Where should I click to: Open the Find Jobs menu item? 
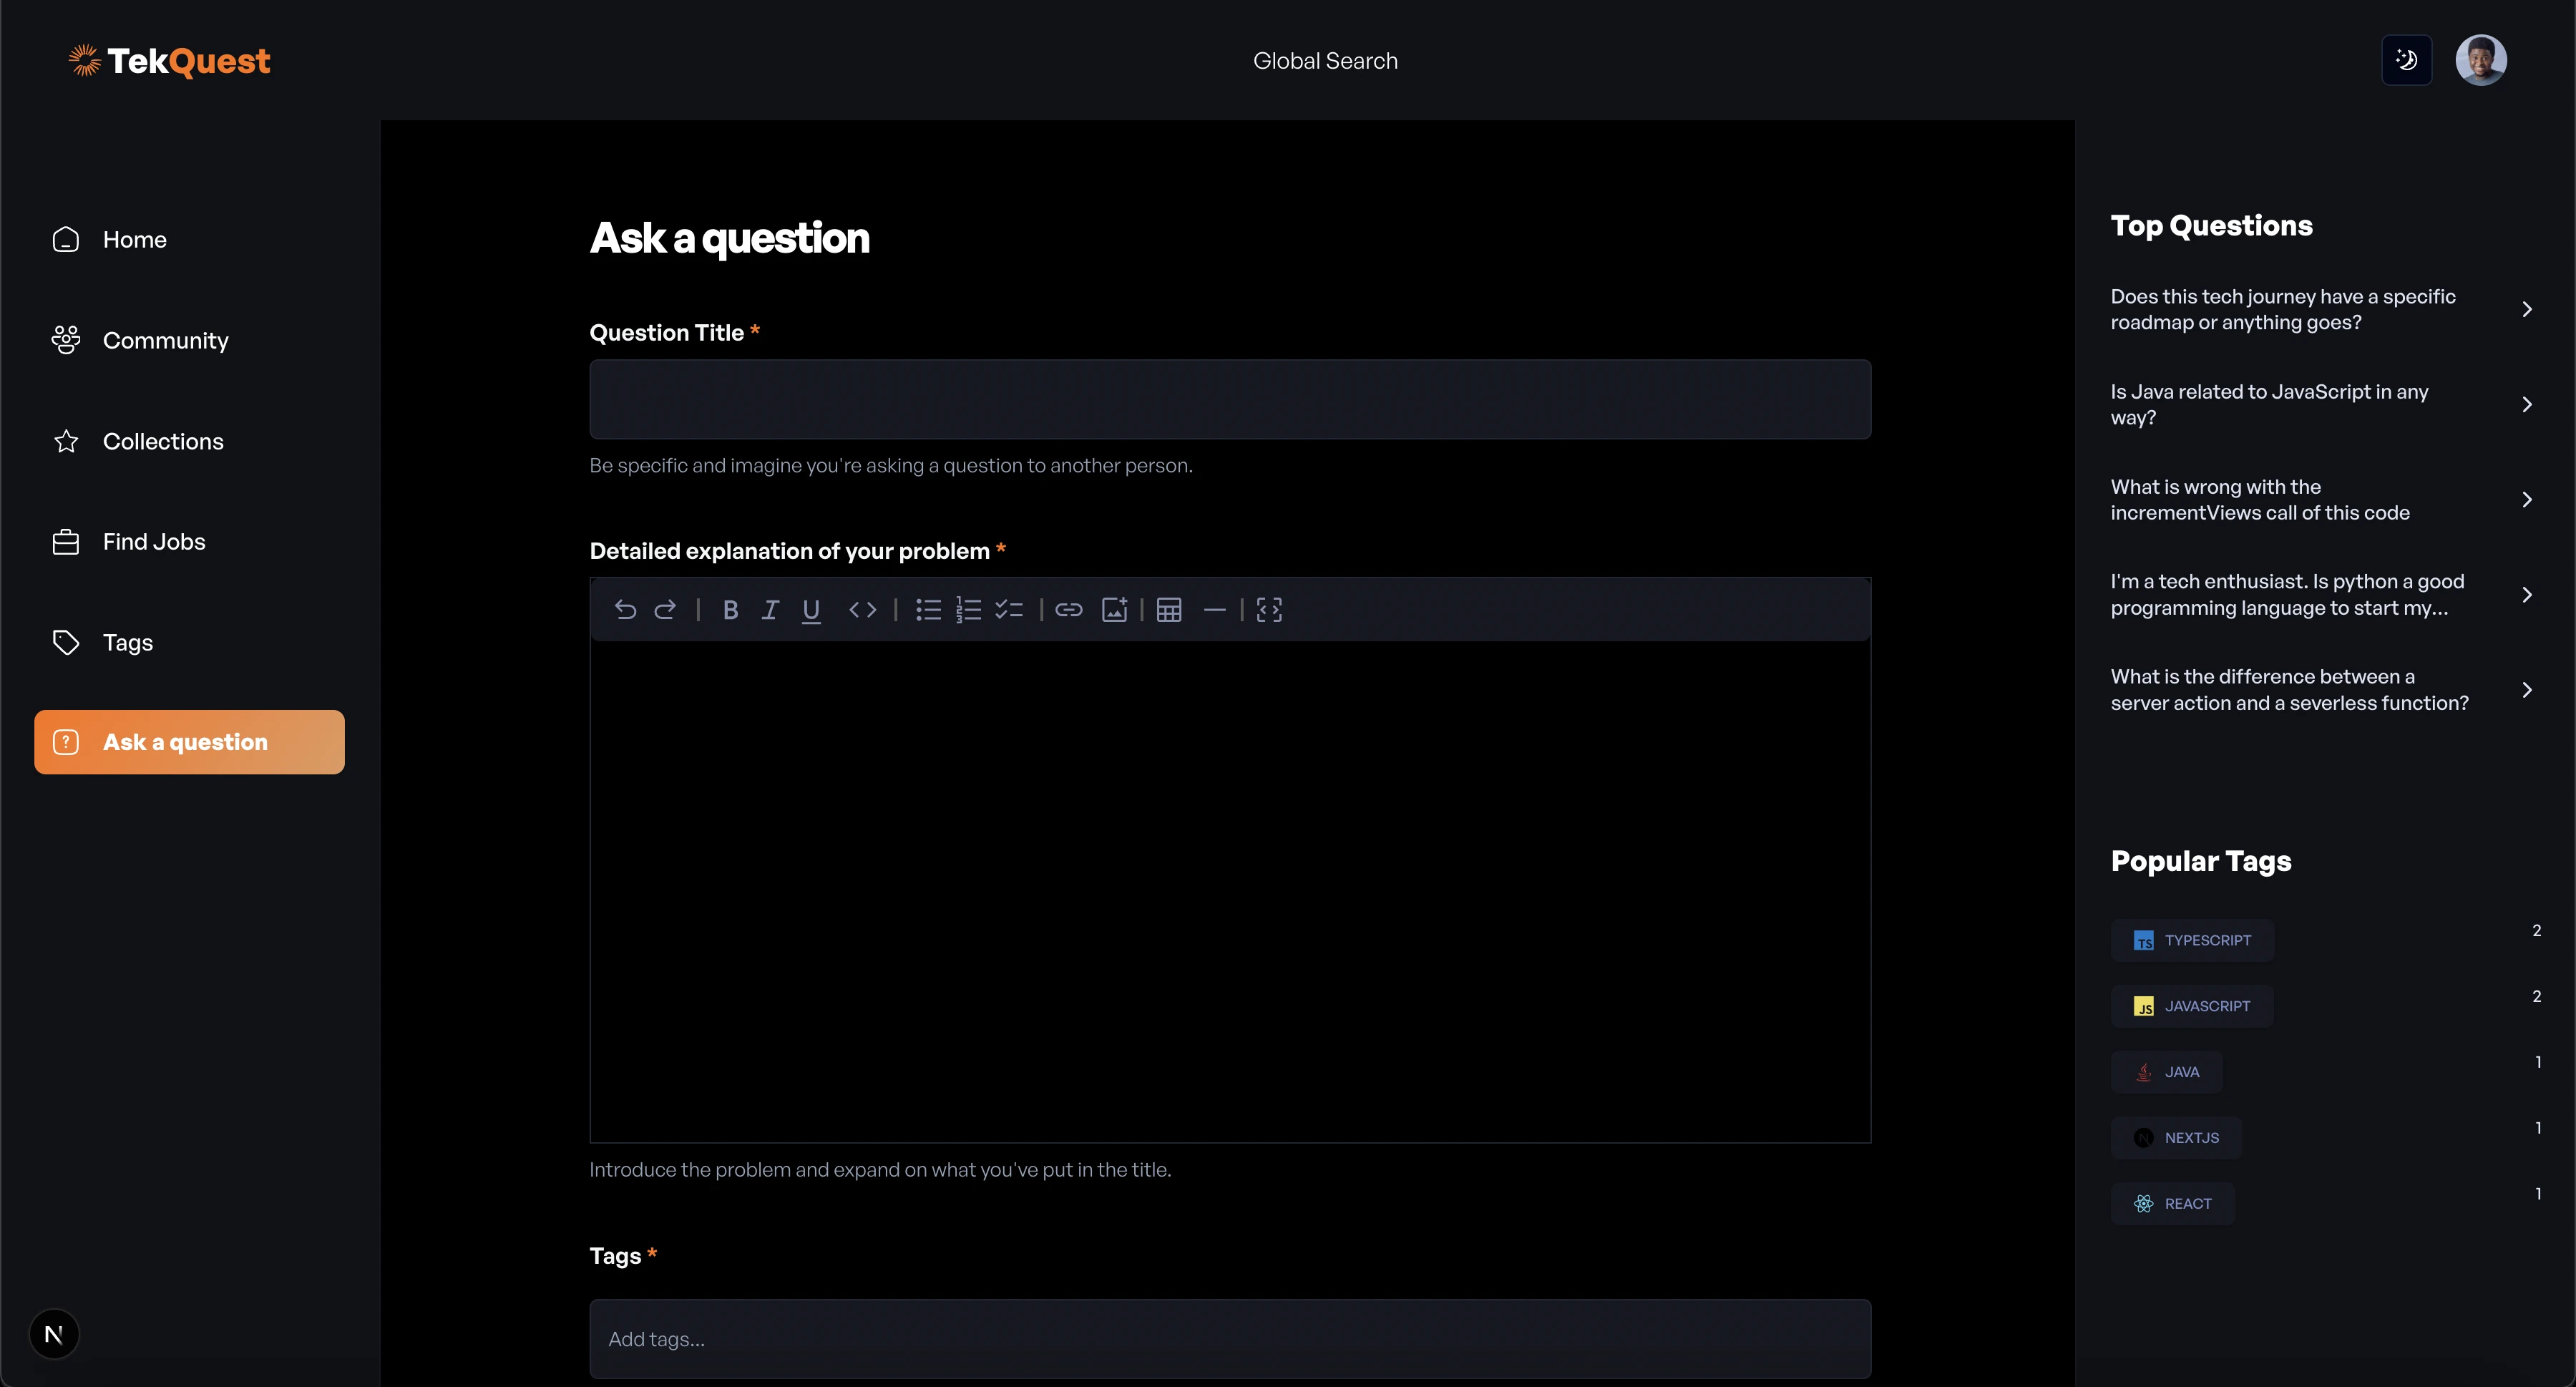189,542
